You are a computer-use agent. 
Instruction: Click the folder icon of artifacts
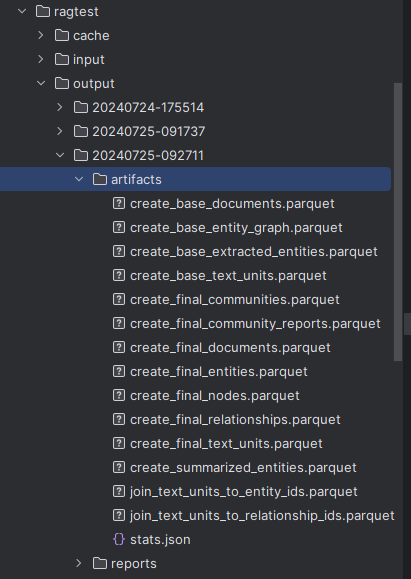tap(100, 179)
